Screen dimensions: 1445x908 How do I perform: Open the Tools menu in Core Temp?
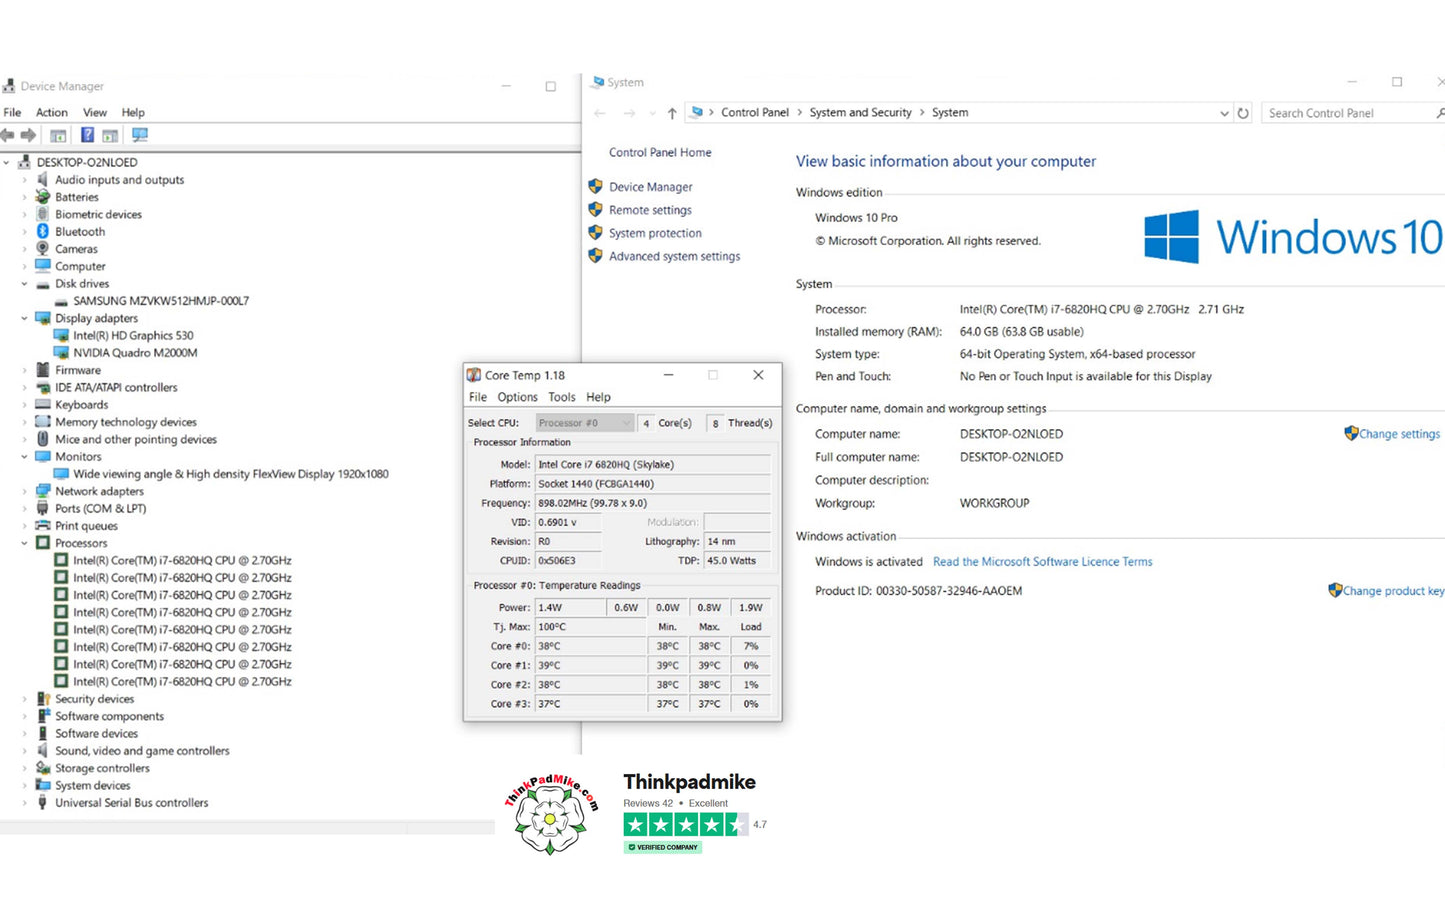point(562,397)
